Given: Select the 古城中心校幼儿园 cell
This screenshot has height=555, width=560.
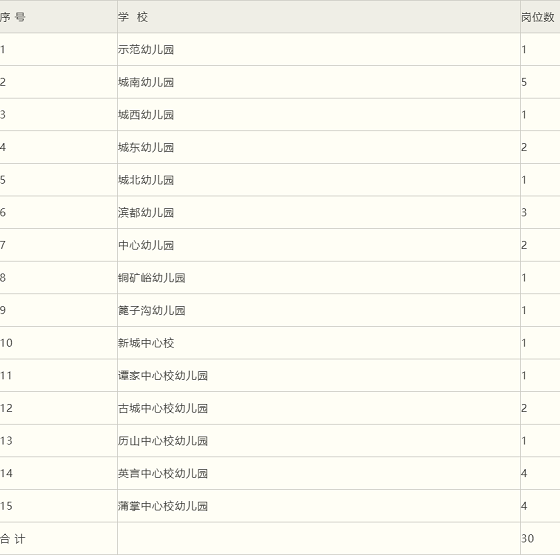Looking at the screenshot, I should point(319,408).
